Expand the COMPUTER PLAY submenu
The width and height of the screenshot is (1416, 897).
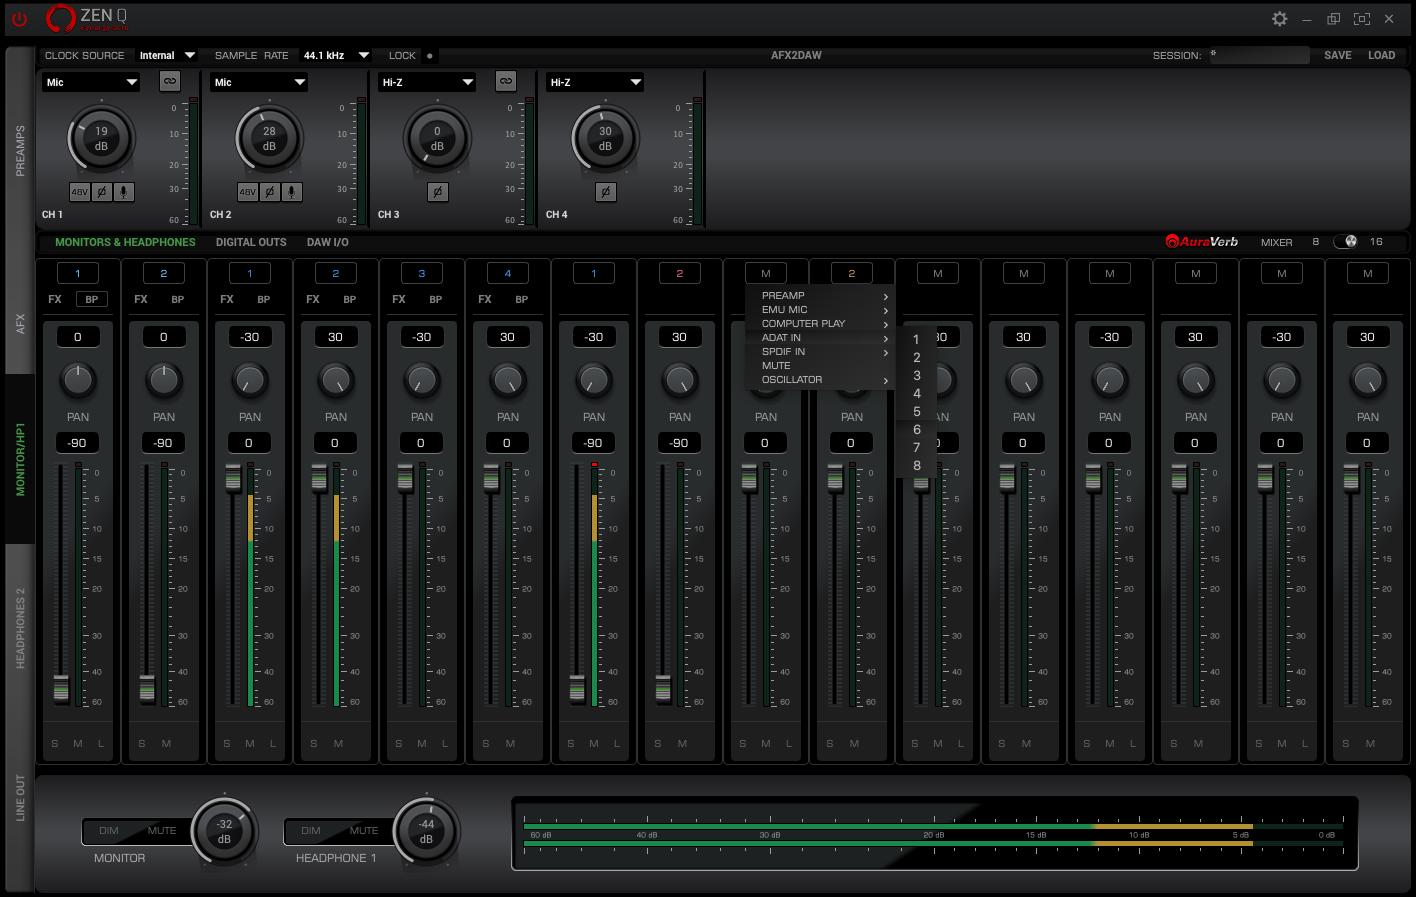click(821, 324)
